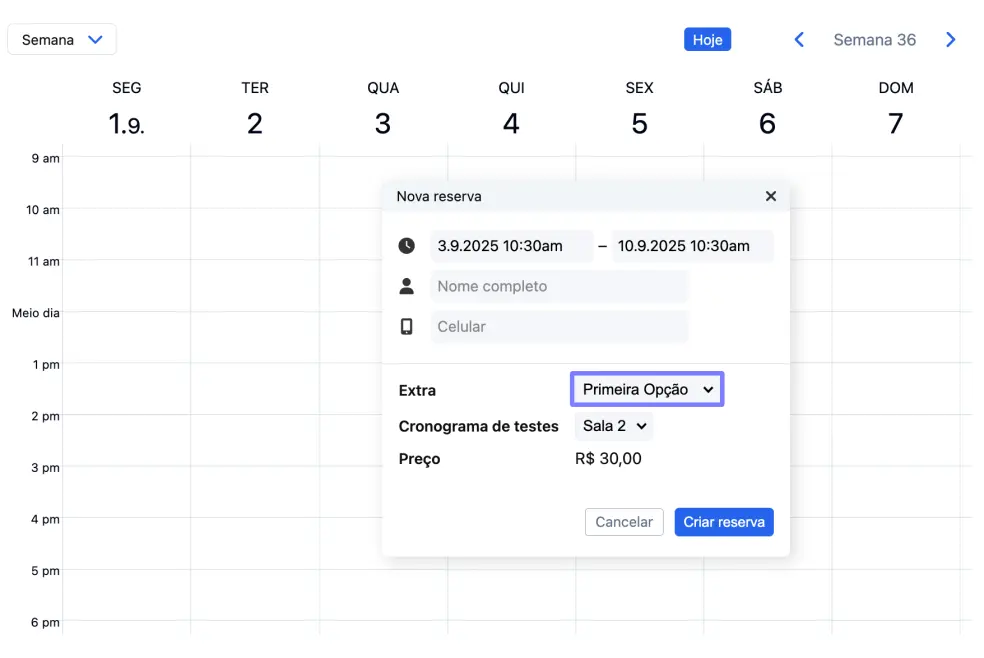Expand the Extra Primeira Opção dropdown

[647, 390]
